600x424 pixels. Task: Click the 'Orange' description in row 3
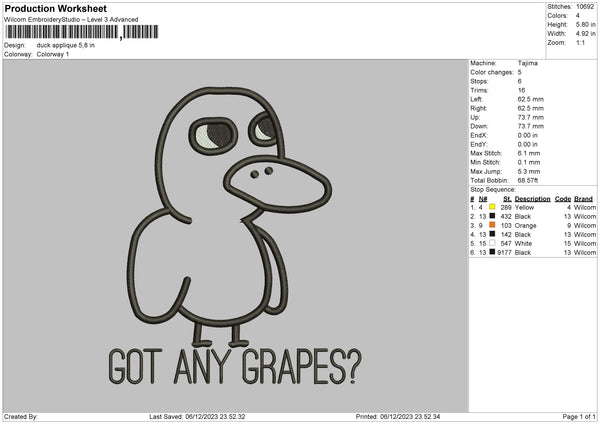(x=525, y=225)
